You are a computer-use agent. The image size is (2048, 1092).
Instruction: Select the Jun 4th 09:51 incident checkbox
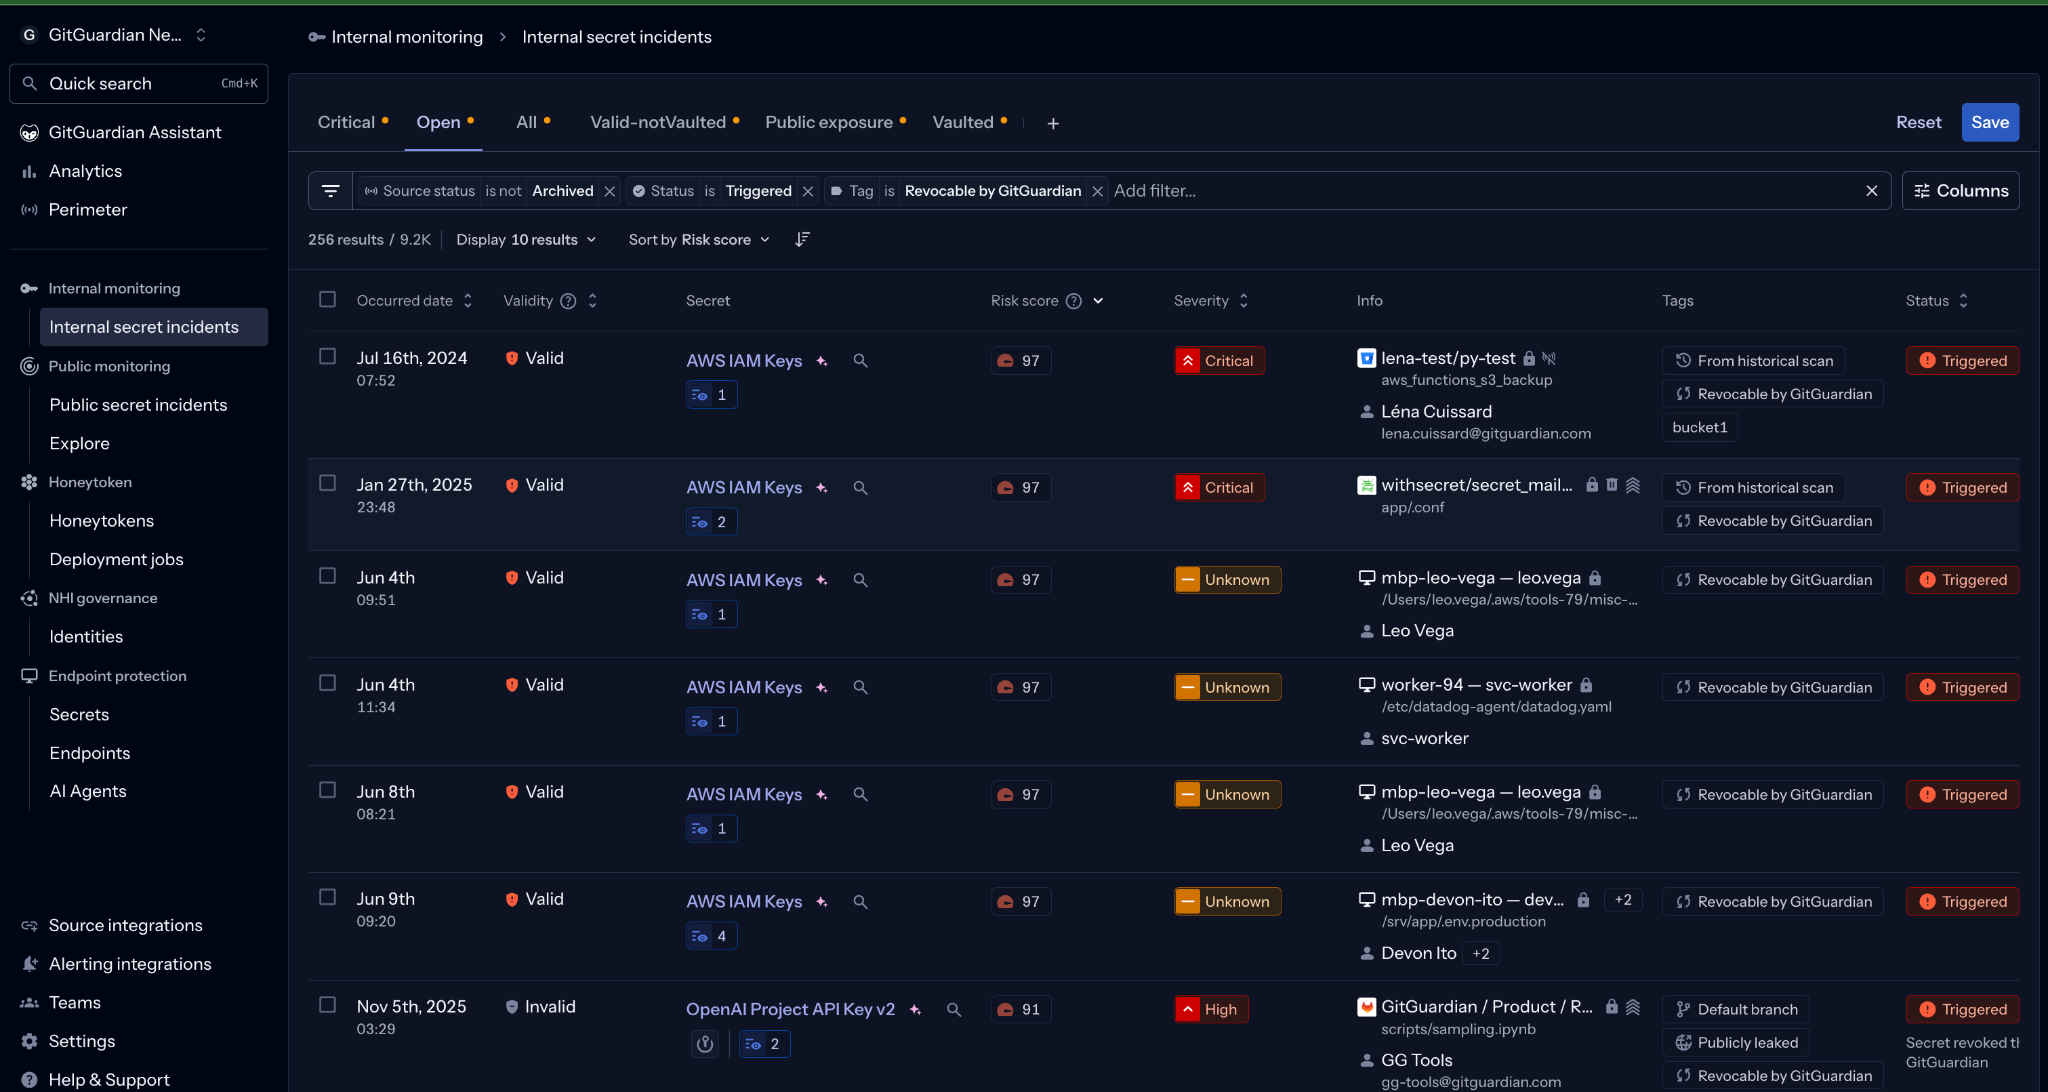coord(327,576)
